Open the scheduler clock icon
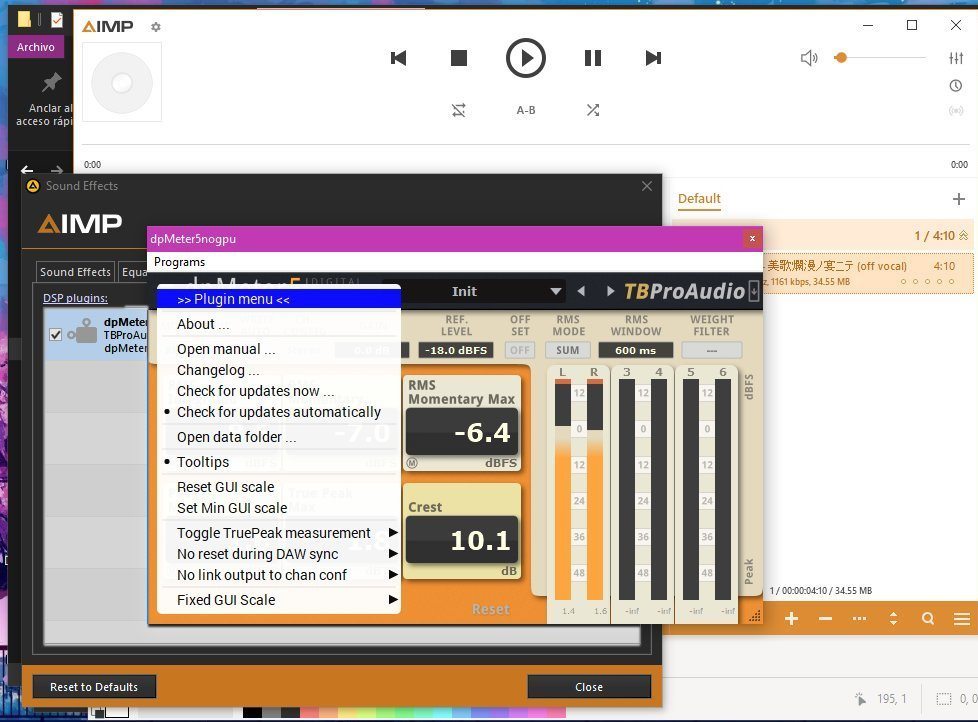The width and height of the screenshot is (978, 722). pos(956,85)
